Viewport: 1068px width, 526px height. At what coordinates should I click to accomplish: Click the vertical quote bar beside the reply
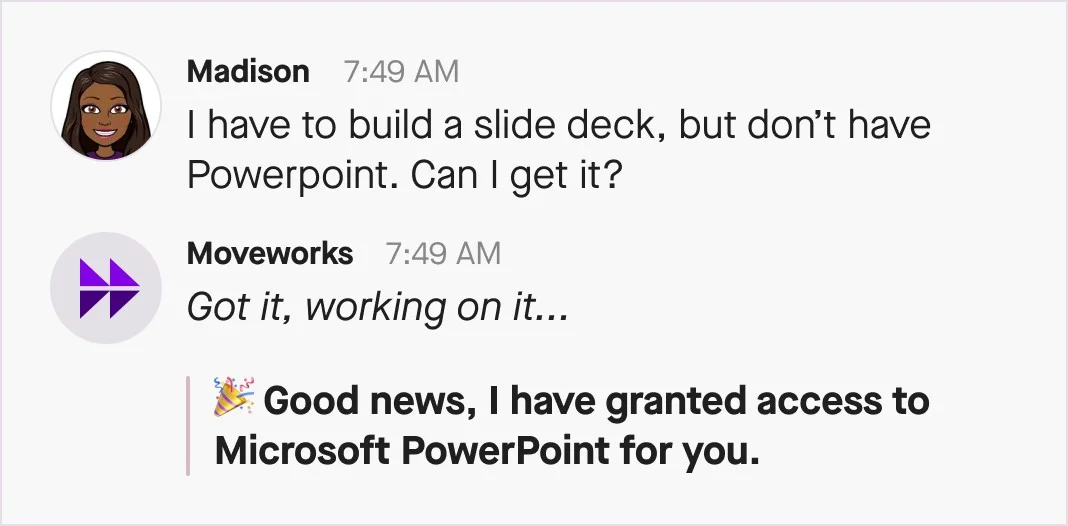point(188,426)
